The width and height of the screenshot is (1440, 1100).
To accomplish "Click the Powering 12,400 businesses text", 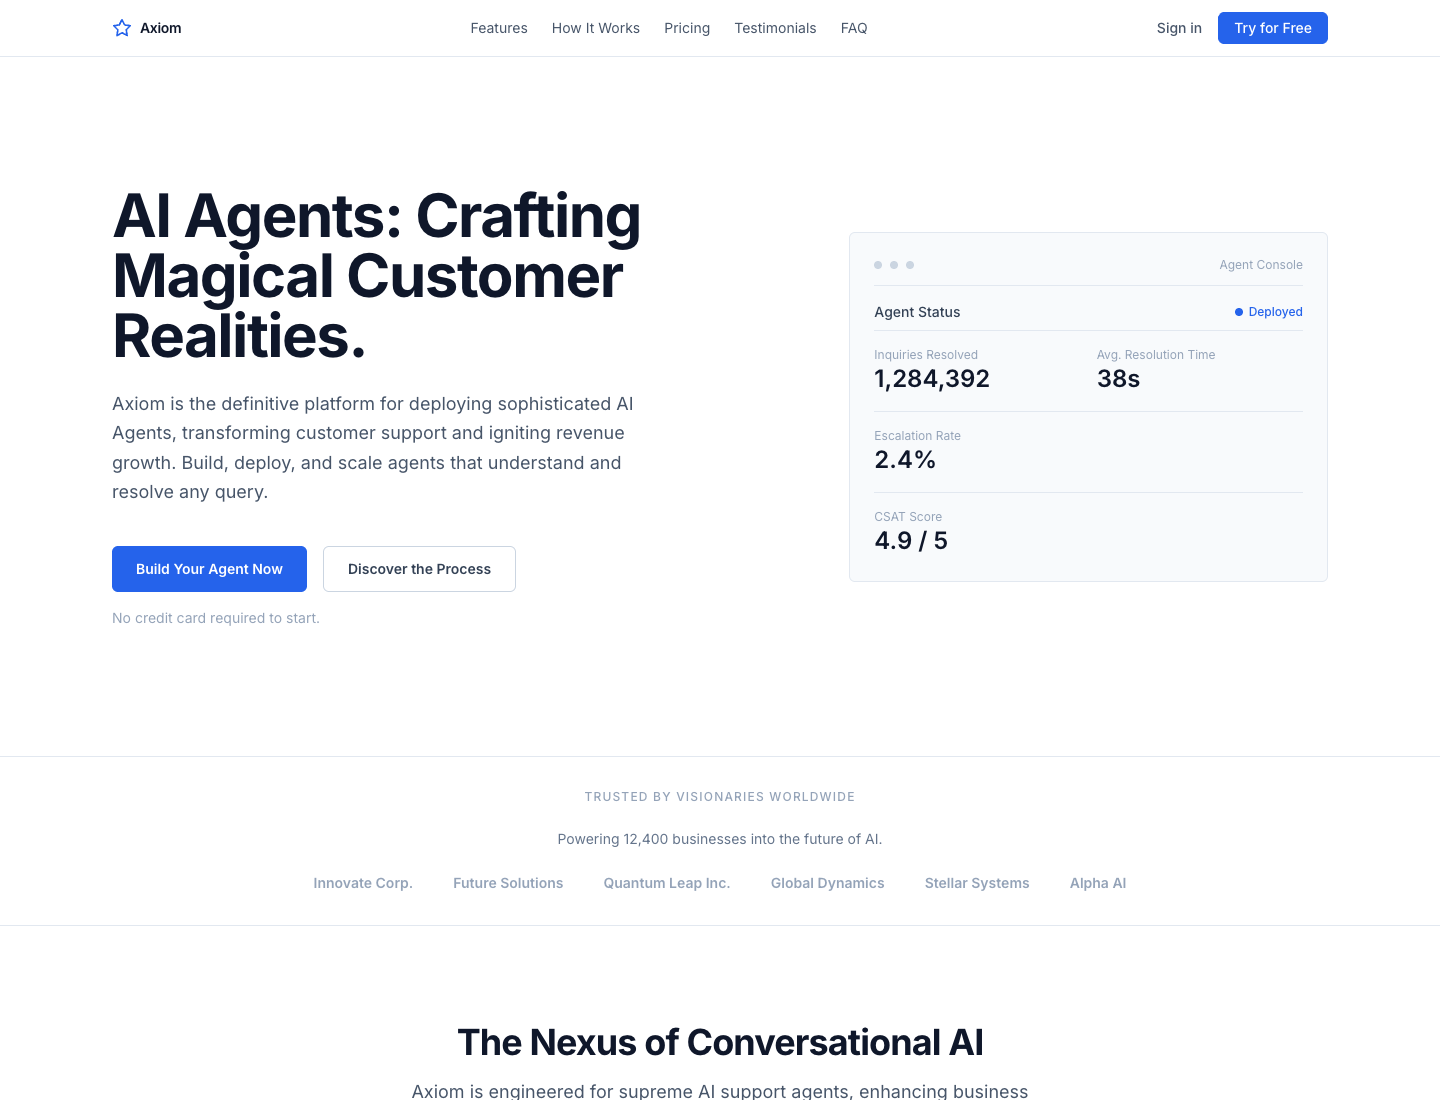I will tap(720, 839).
